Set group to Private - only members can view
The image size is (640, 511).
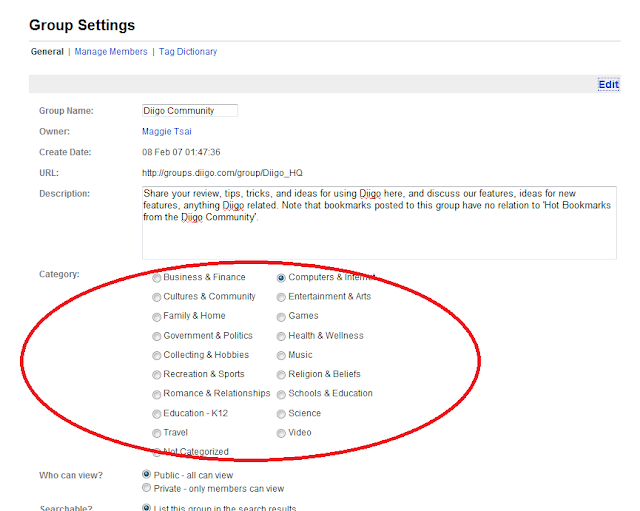(x=146, y=488)
